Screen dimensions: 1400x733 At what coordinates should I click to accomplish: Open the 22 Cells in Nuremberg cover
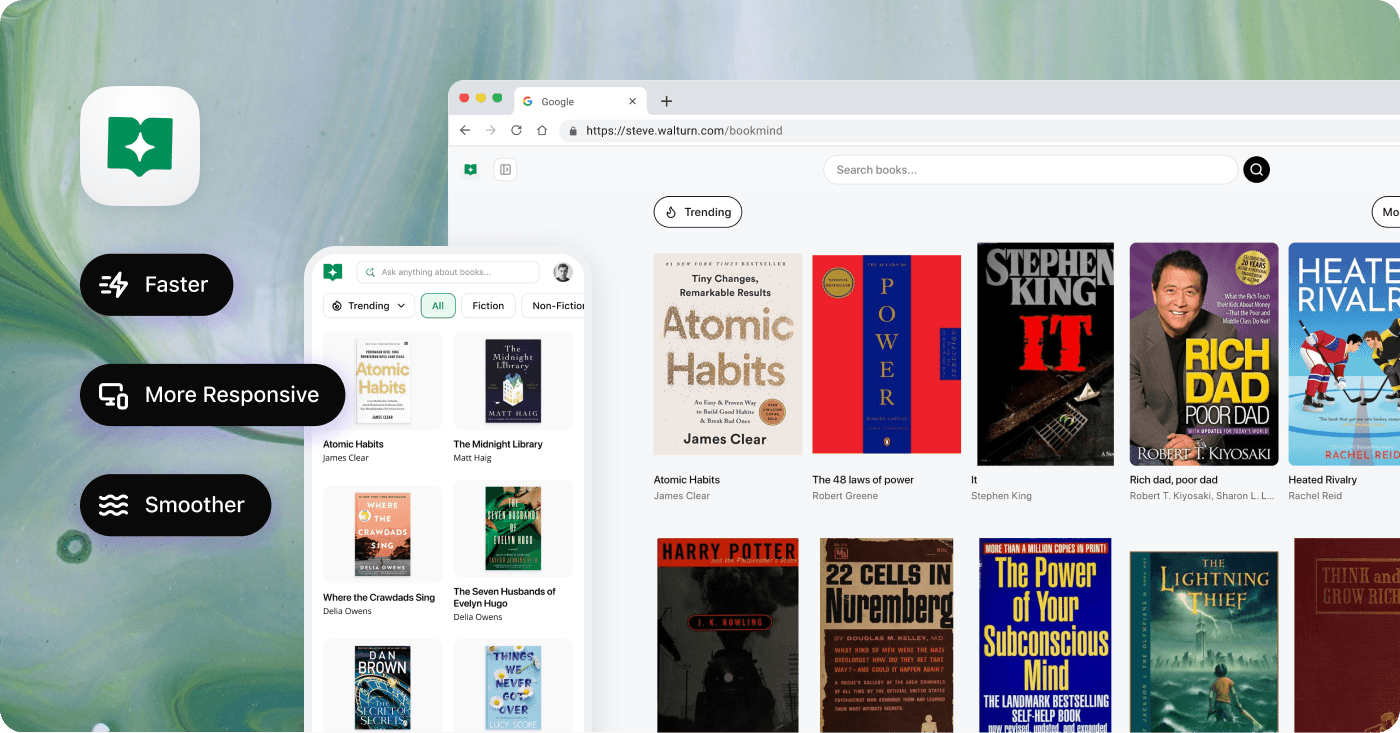click(x=887, y=635)
